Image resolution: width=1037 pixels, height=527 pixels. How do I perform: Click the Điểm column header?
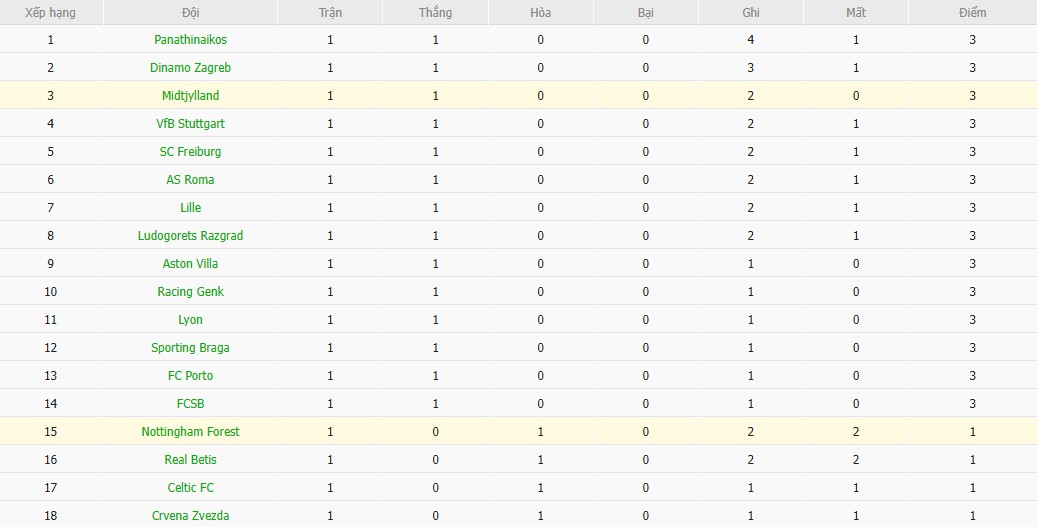[x=971, y=13]
